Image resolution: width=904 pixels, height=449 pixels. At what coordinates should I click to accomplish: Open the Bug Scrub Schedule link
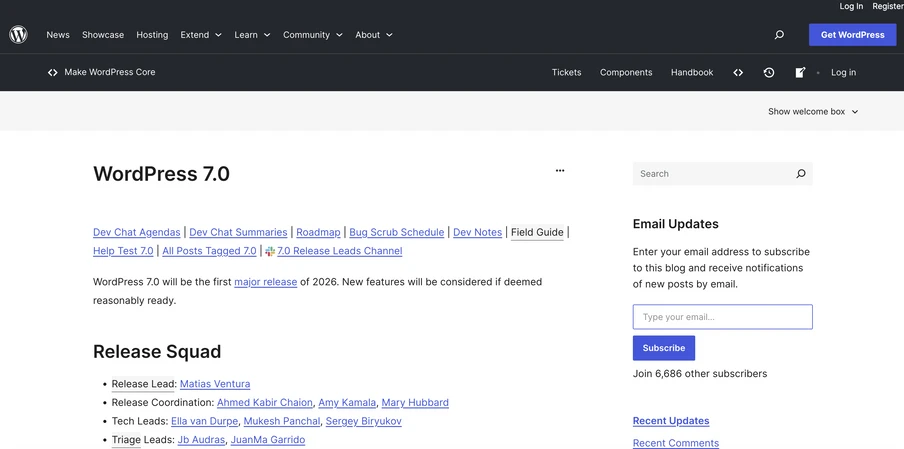click(397, 232)
